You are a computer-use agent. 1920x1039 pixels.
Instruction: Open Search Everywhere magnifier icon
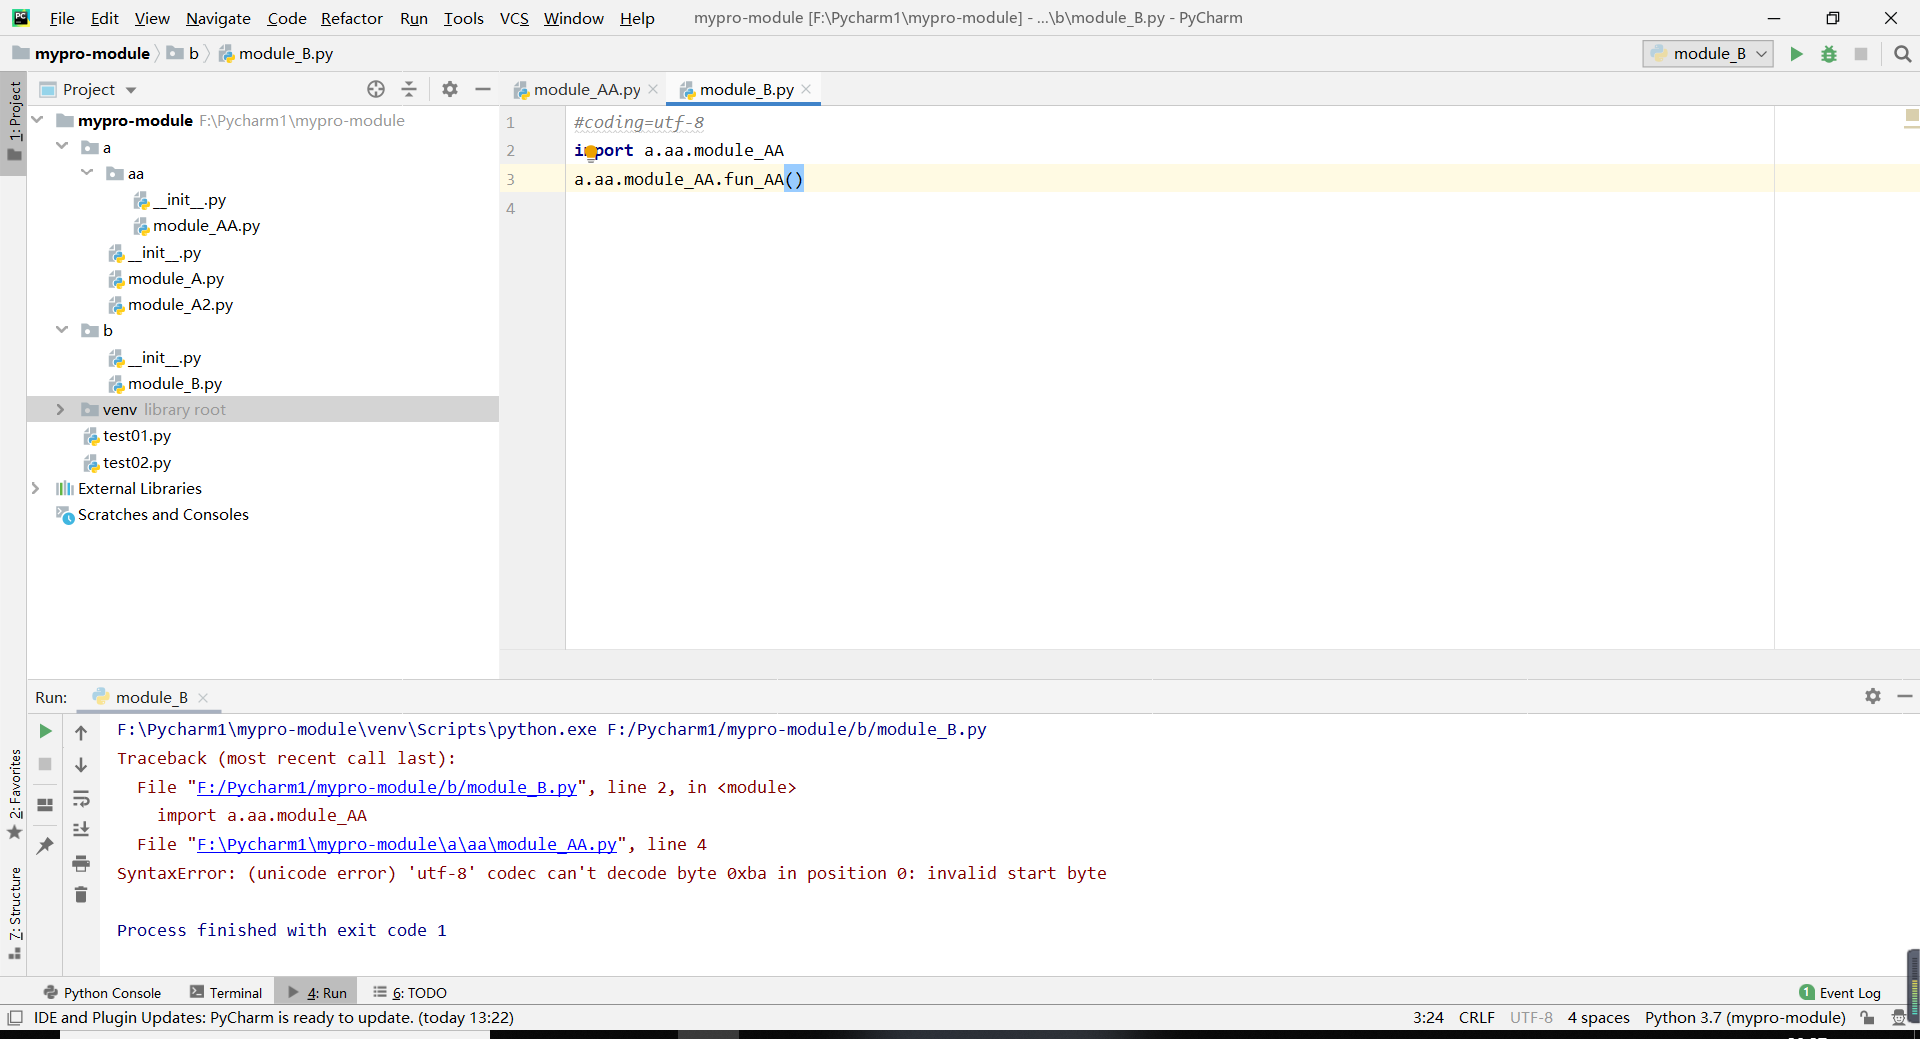(x=1902, y=54)
